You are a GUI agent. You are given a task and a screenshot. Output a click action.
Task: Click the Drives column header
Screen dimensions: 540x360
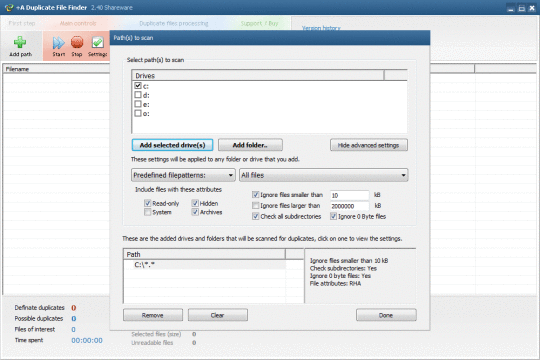pos(258,75)
